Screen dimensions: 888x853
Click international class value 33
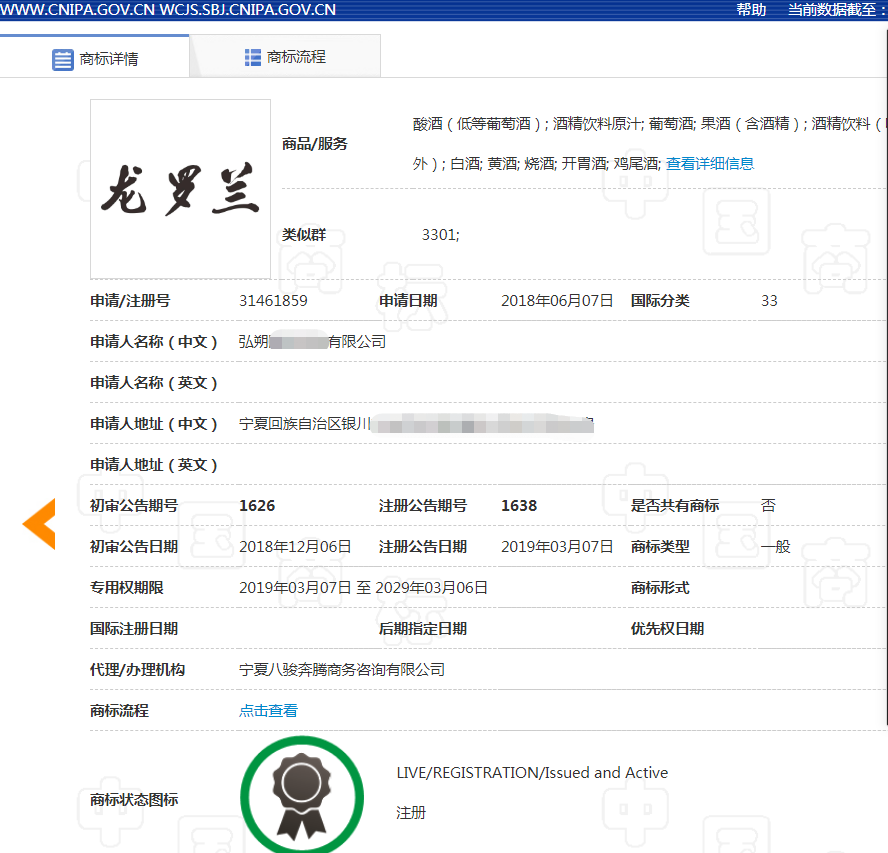[x=769, y=300]
